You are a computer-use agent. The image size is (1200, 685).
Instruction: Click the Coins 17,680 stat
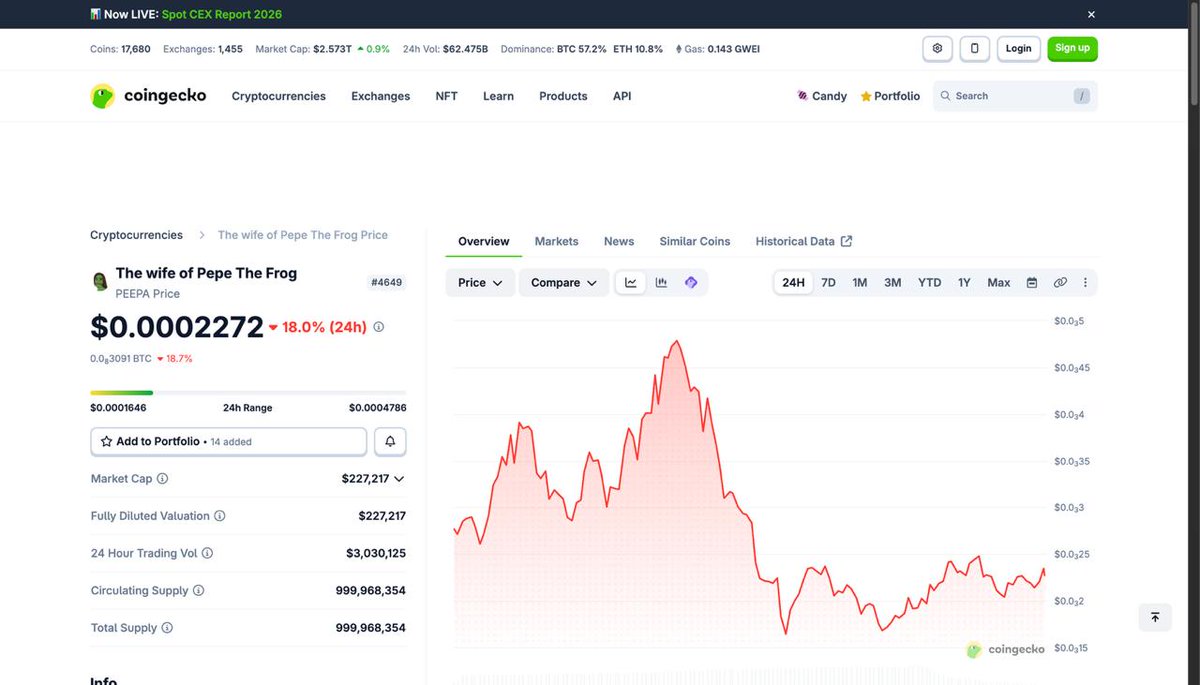(x=120, y=48)
